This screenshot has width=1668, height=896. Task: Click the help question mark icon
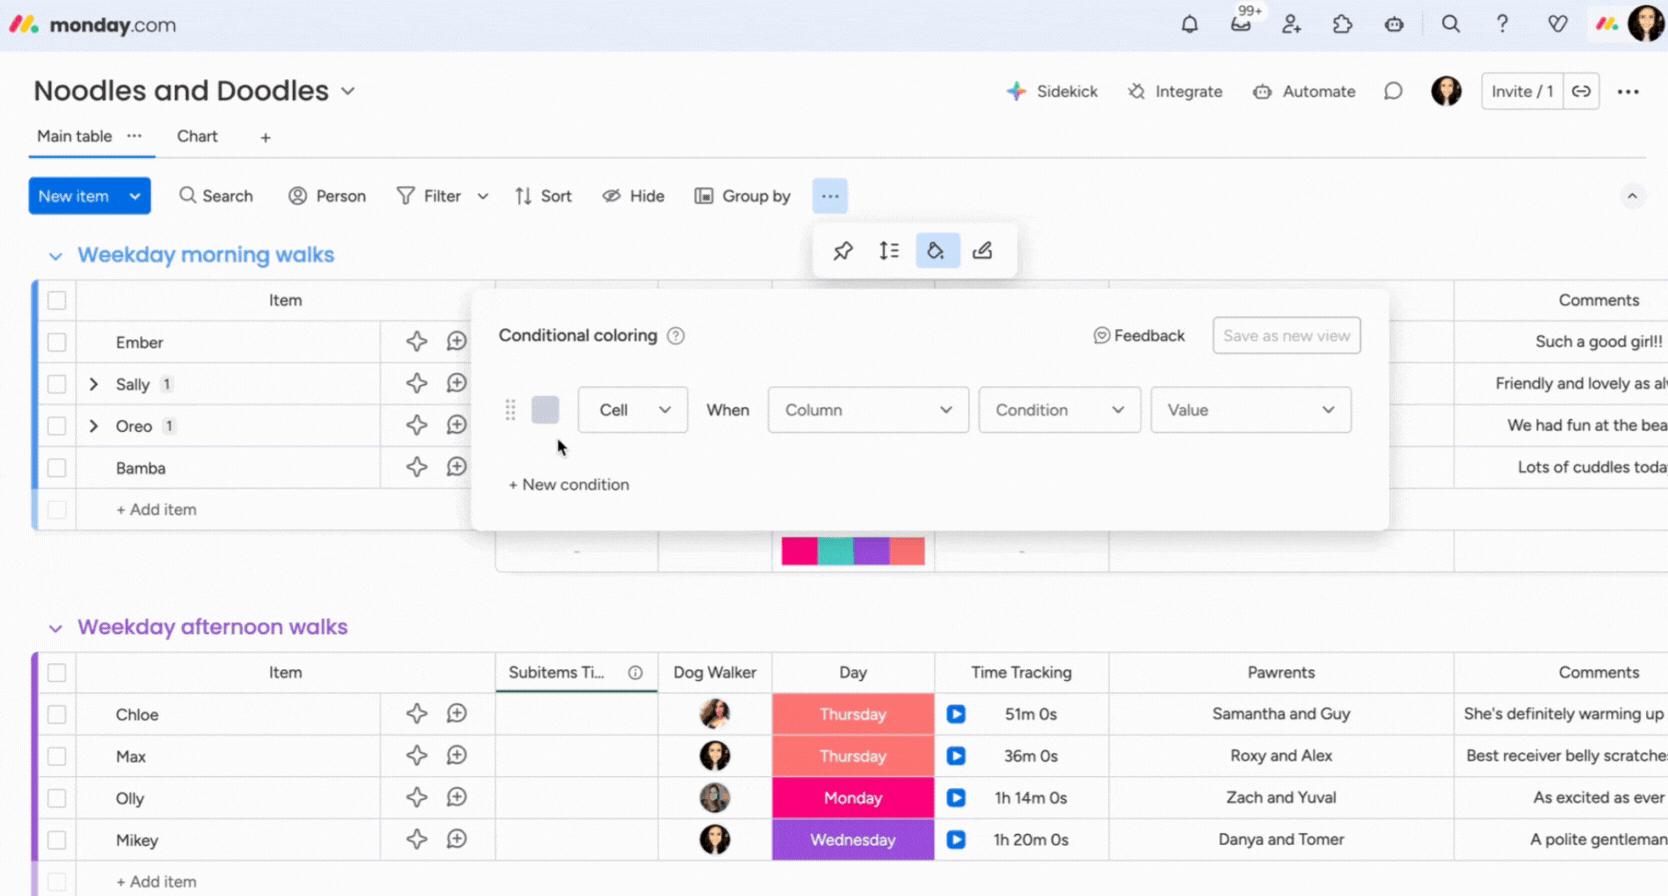[1502, 24]
